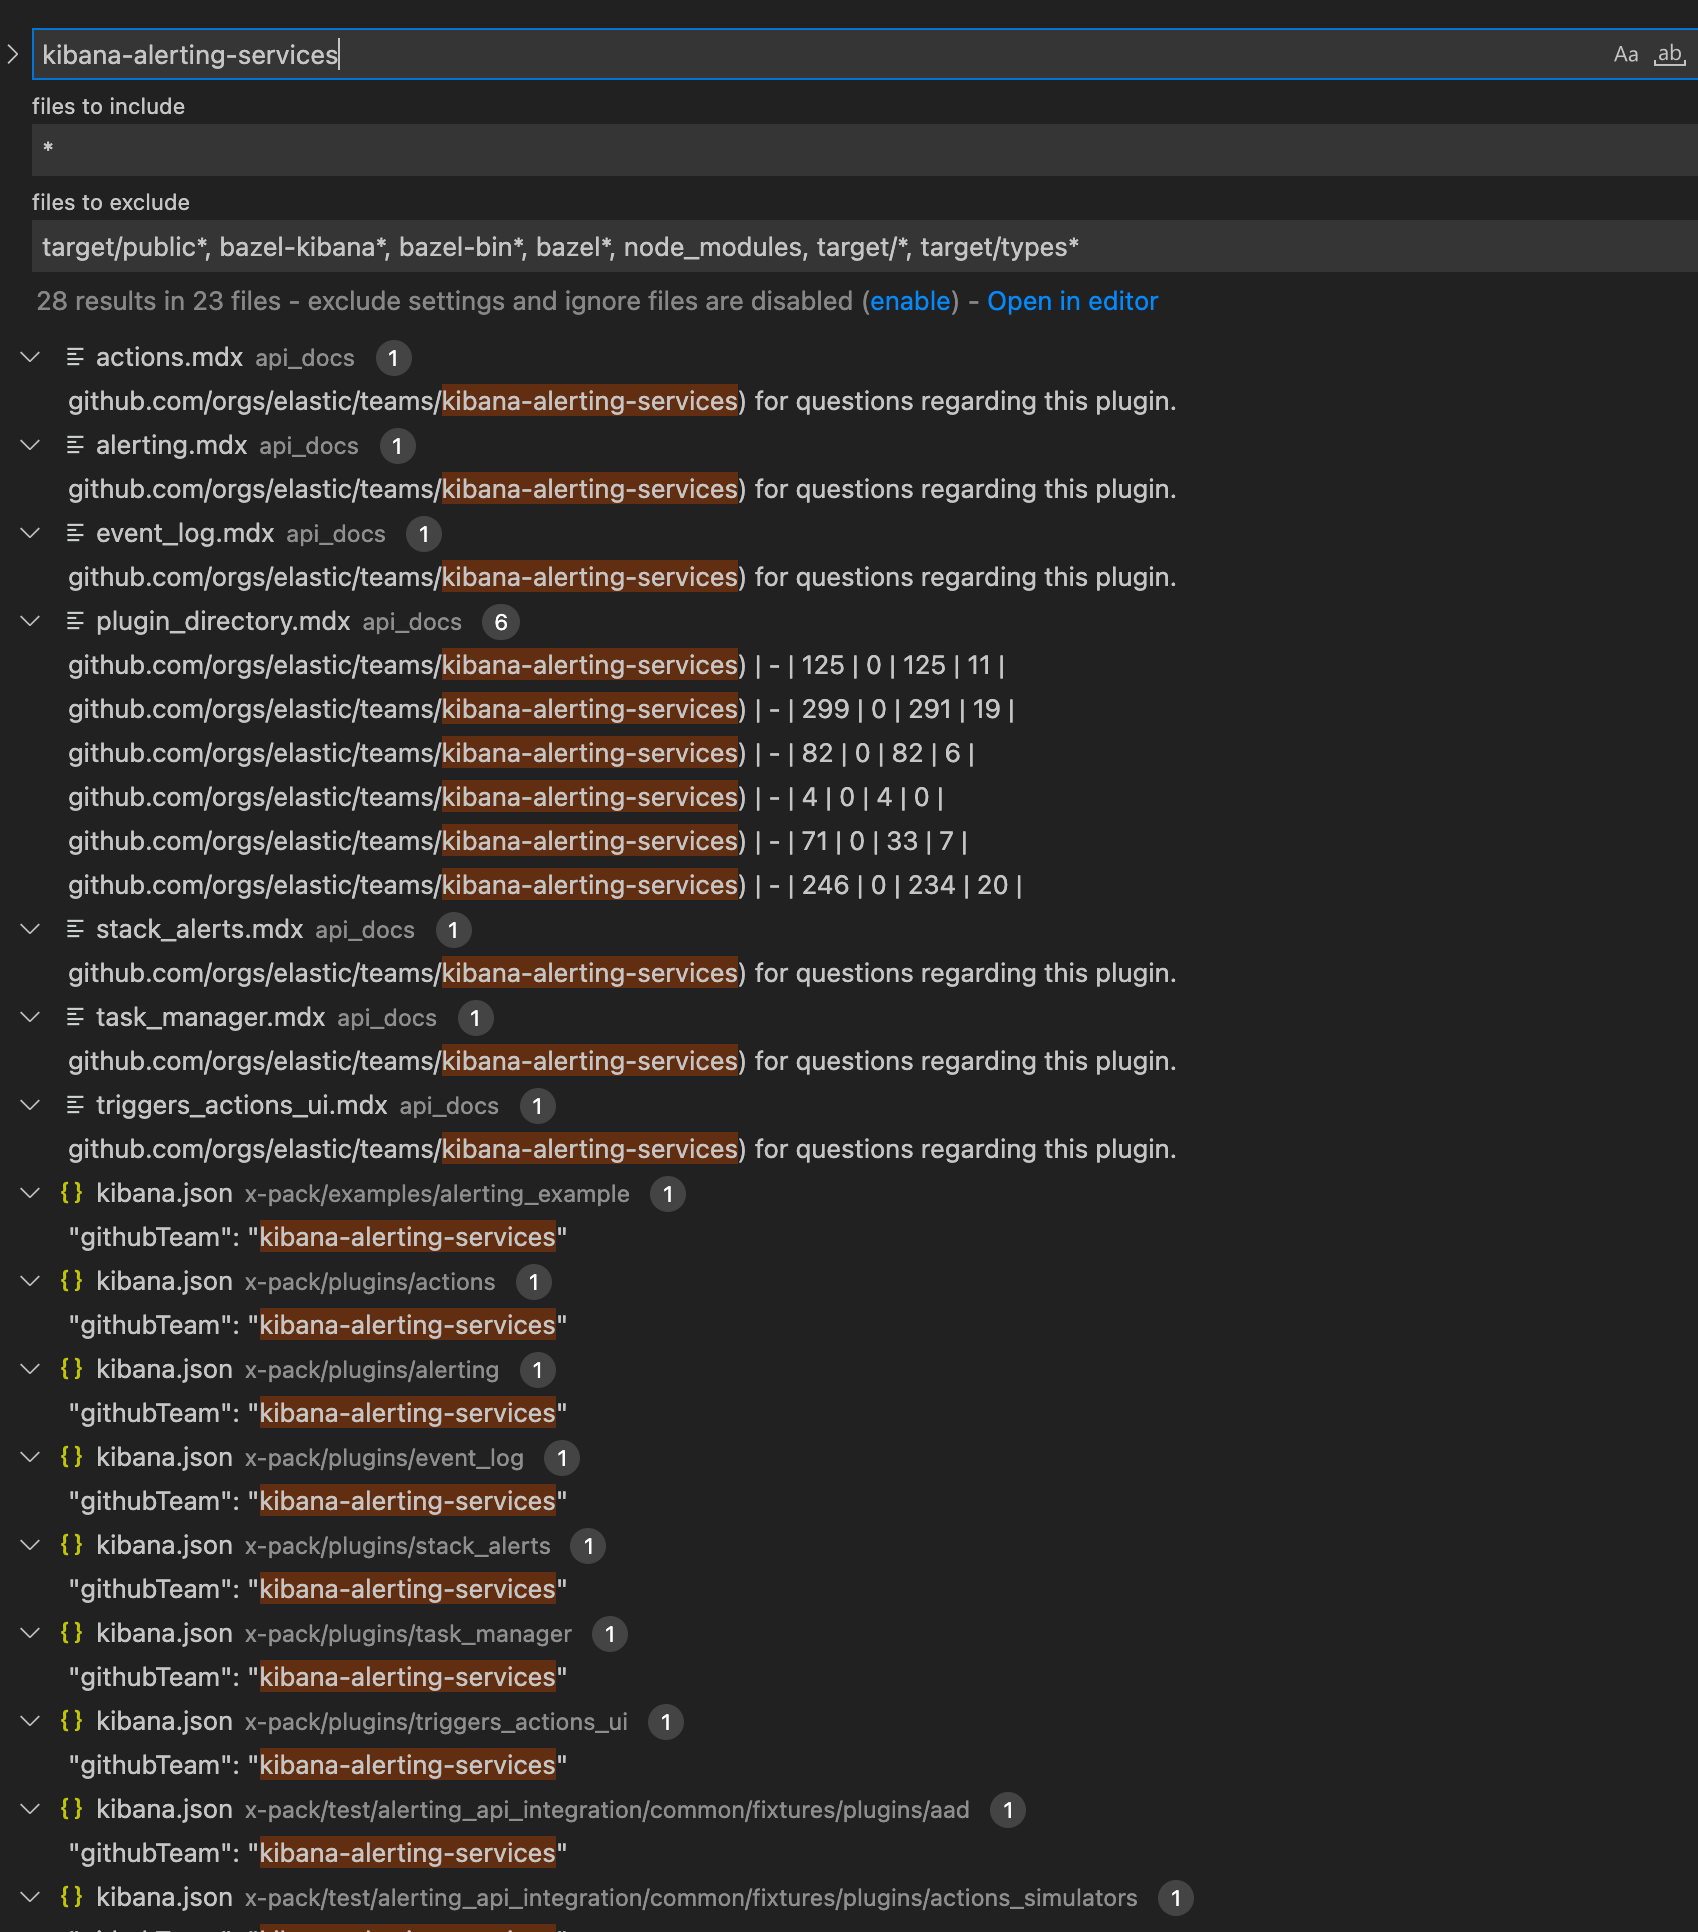Viewport: 1698px width, 1932px height.
Task: Collapse the stack_alerts.mdx search results
Action: pyautogui.click(x=29, y=929)
